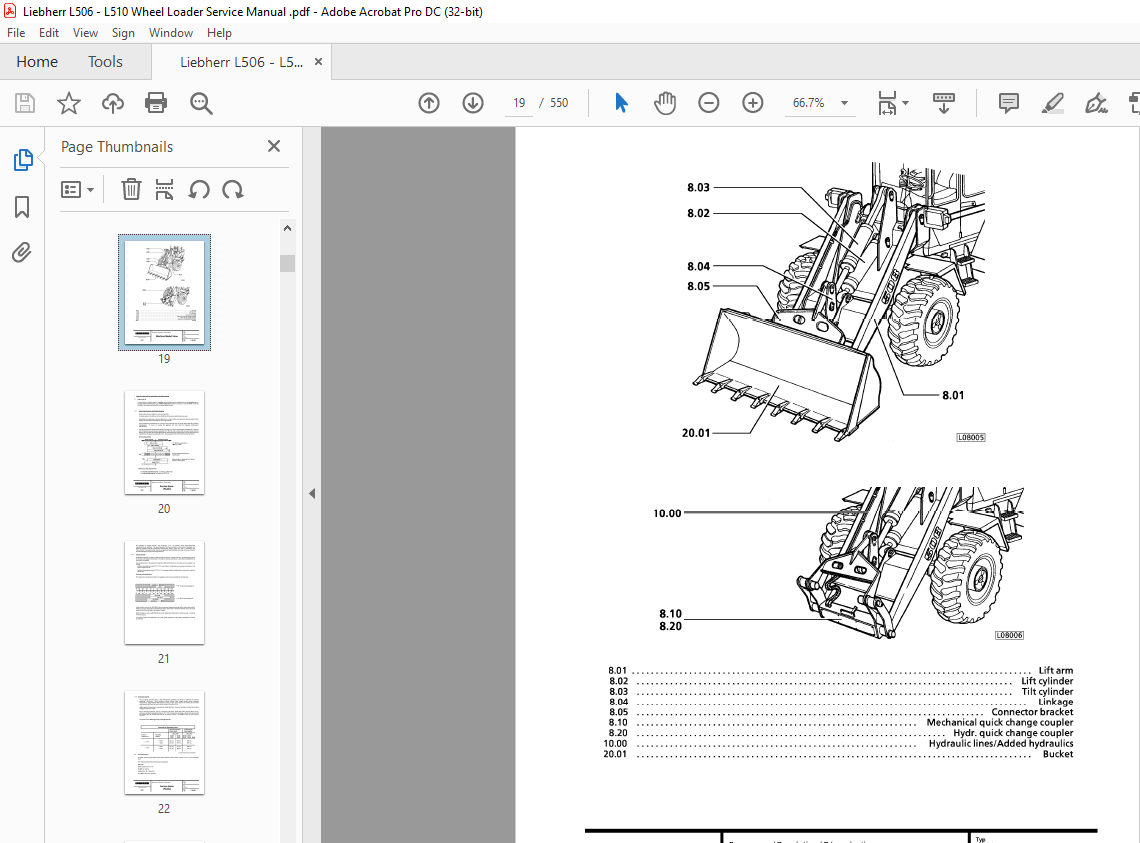Select the Highlight text tool
1140x843 pixels.
[1053, 103]
